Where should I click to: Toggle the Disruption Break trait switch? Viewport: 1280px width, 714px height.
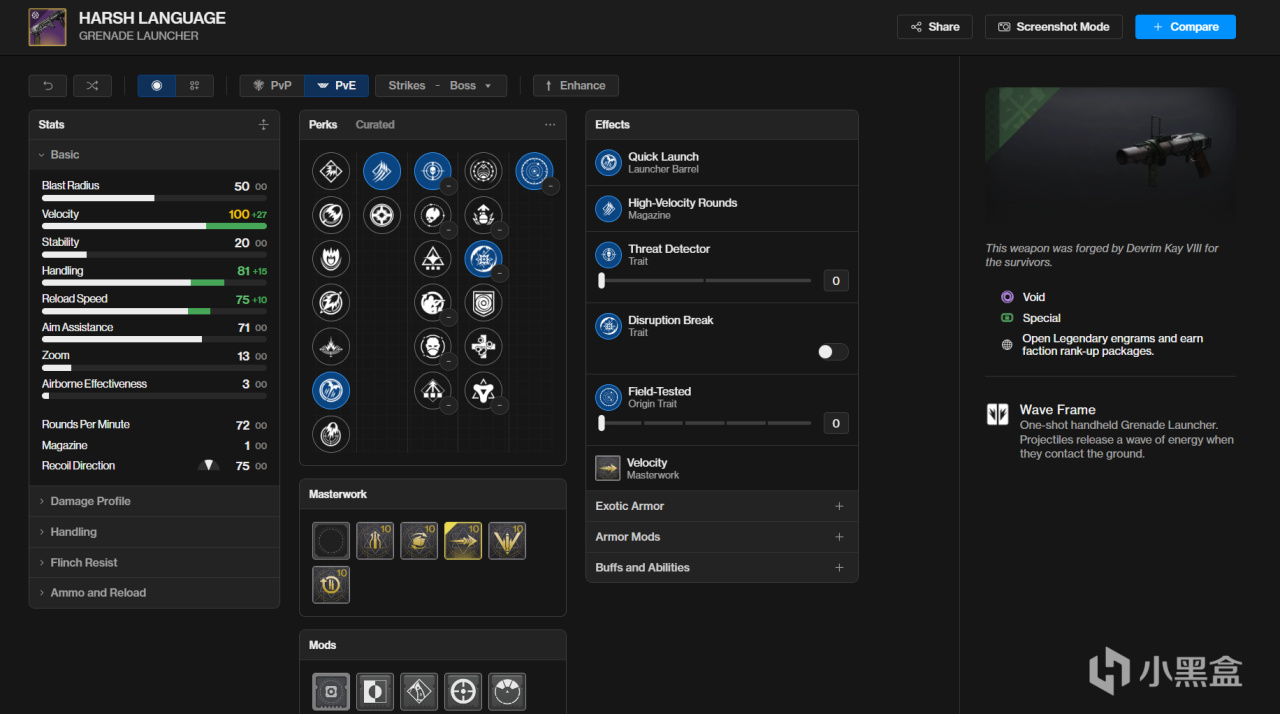point(833,352)
